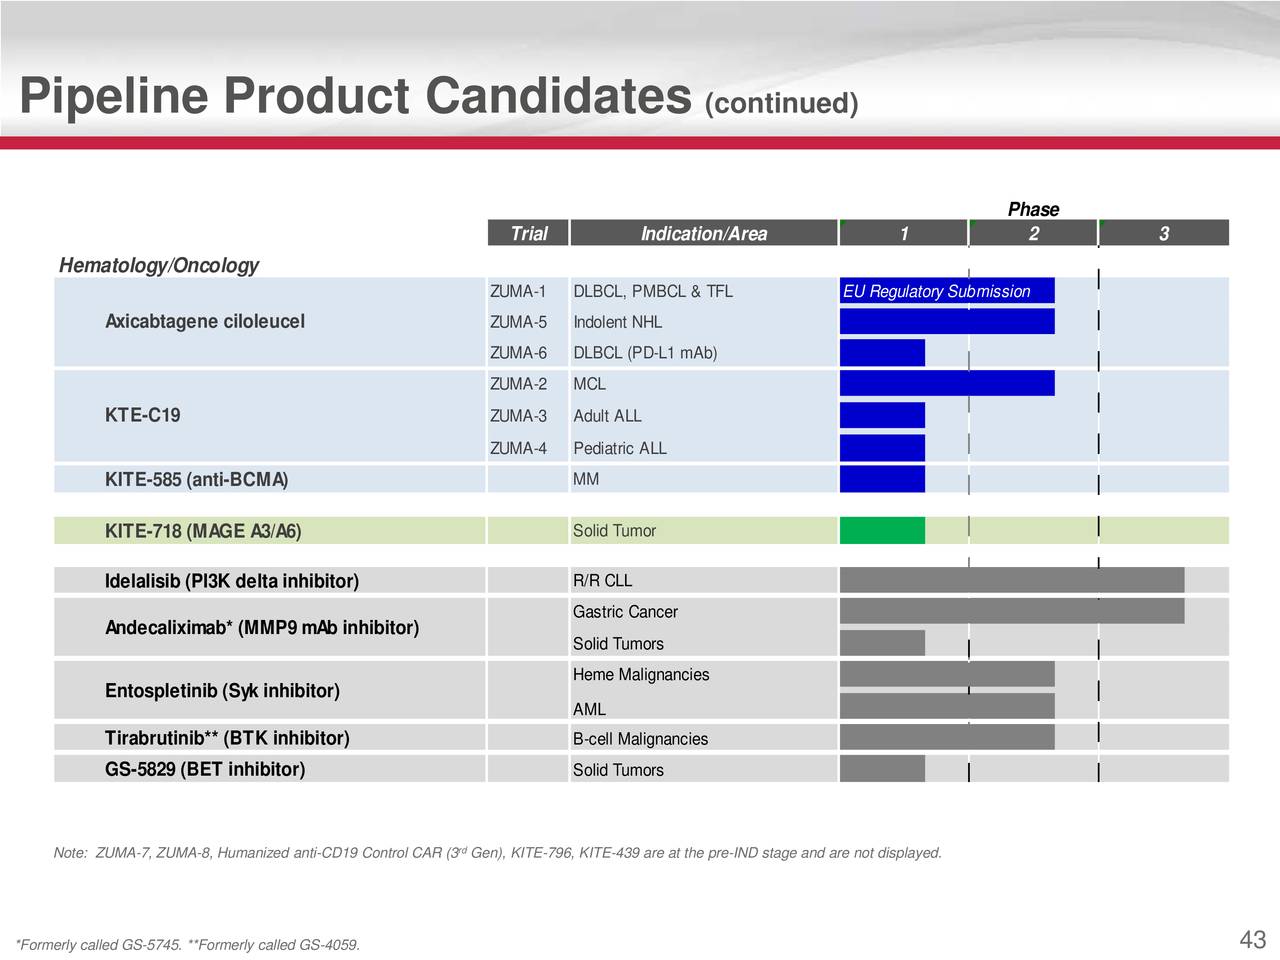Click the ZUMA-5 trial cell

click(518, 322)
